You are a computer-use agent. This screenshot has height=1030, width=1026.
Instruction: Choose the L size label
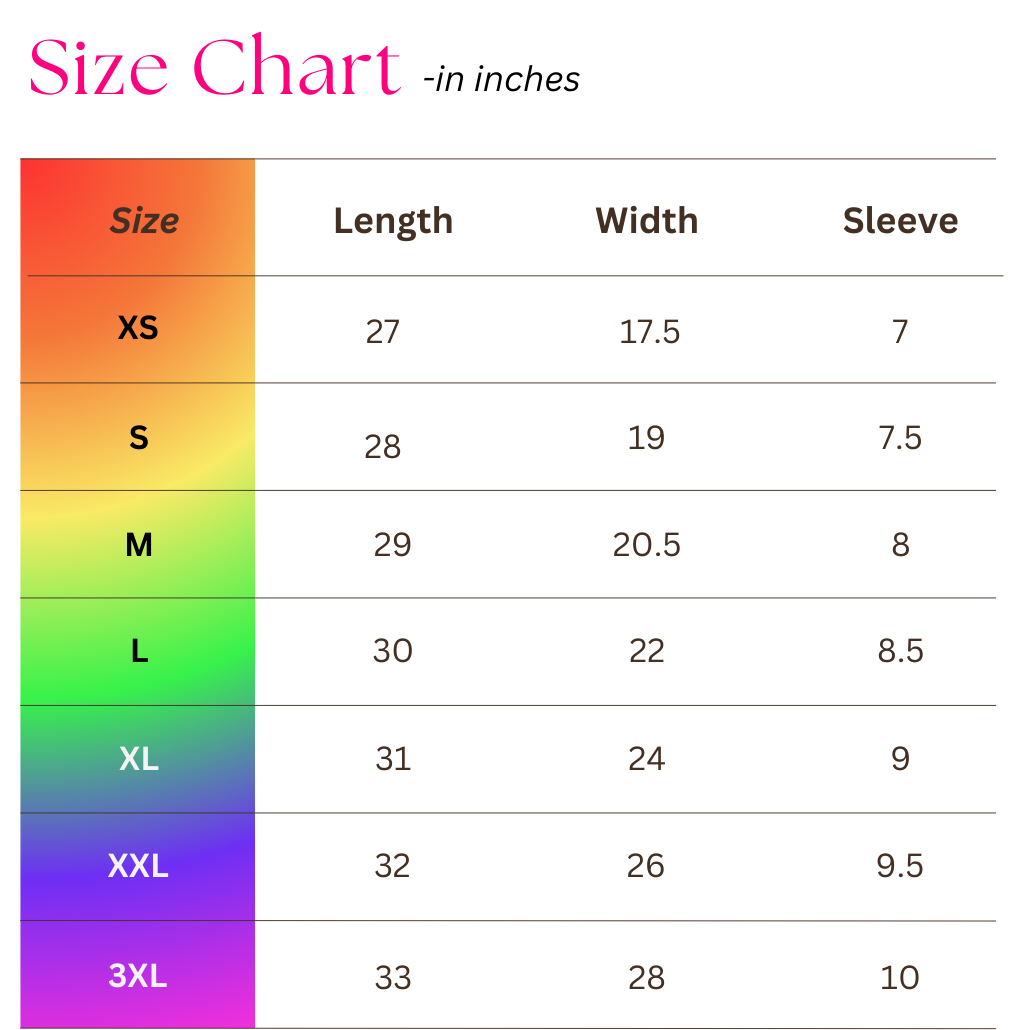click(x=139, y=652)
